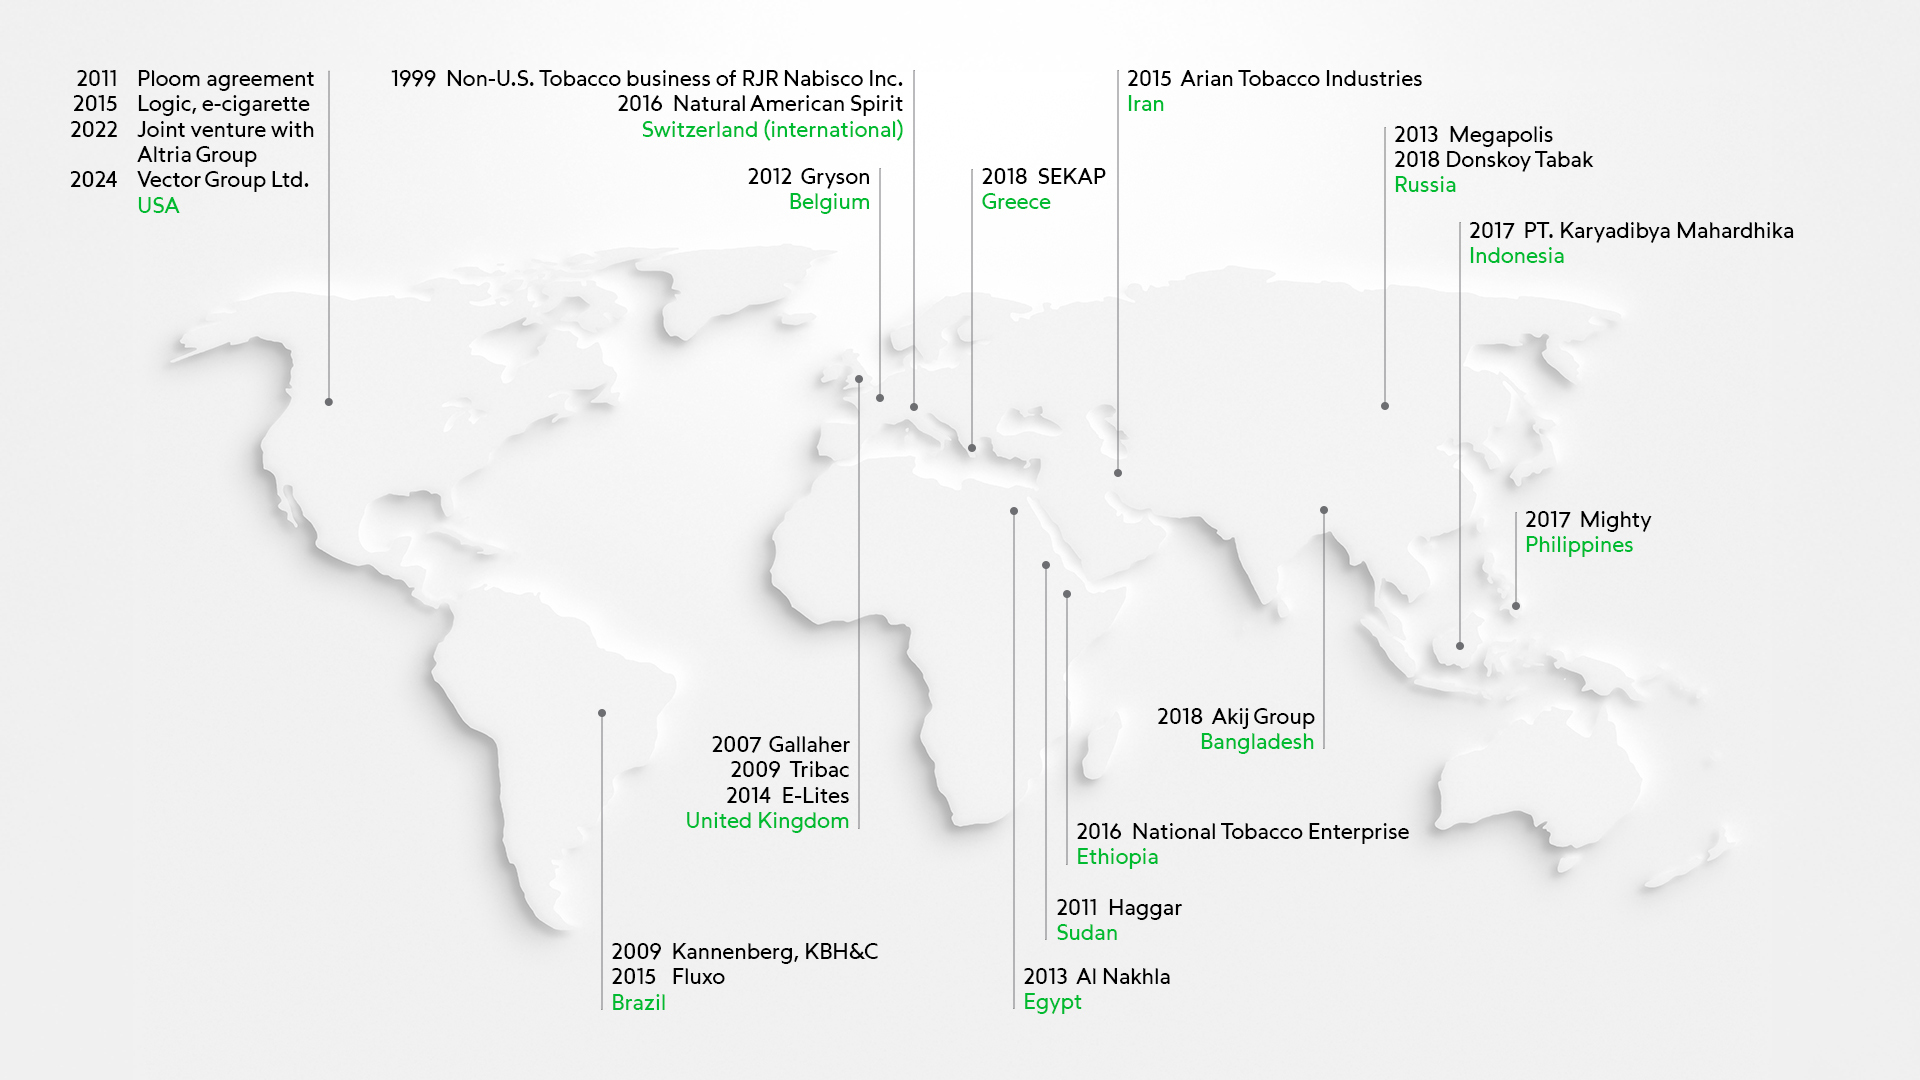
Task: Click the Iran map marker dot
Action: [x=1118, y=473]
